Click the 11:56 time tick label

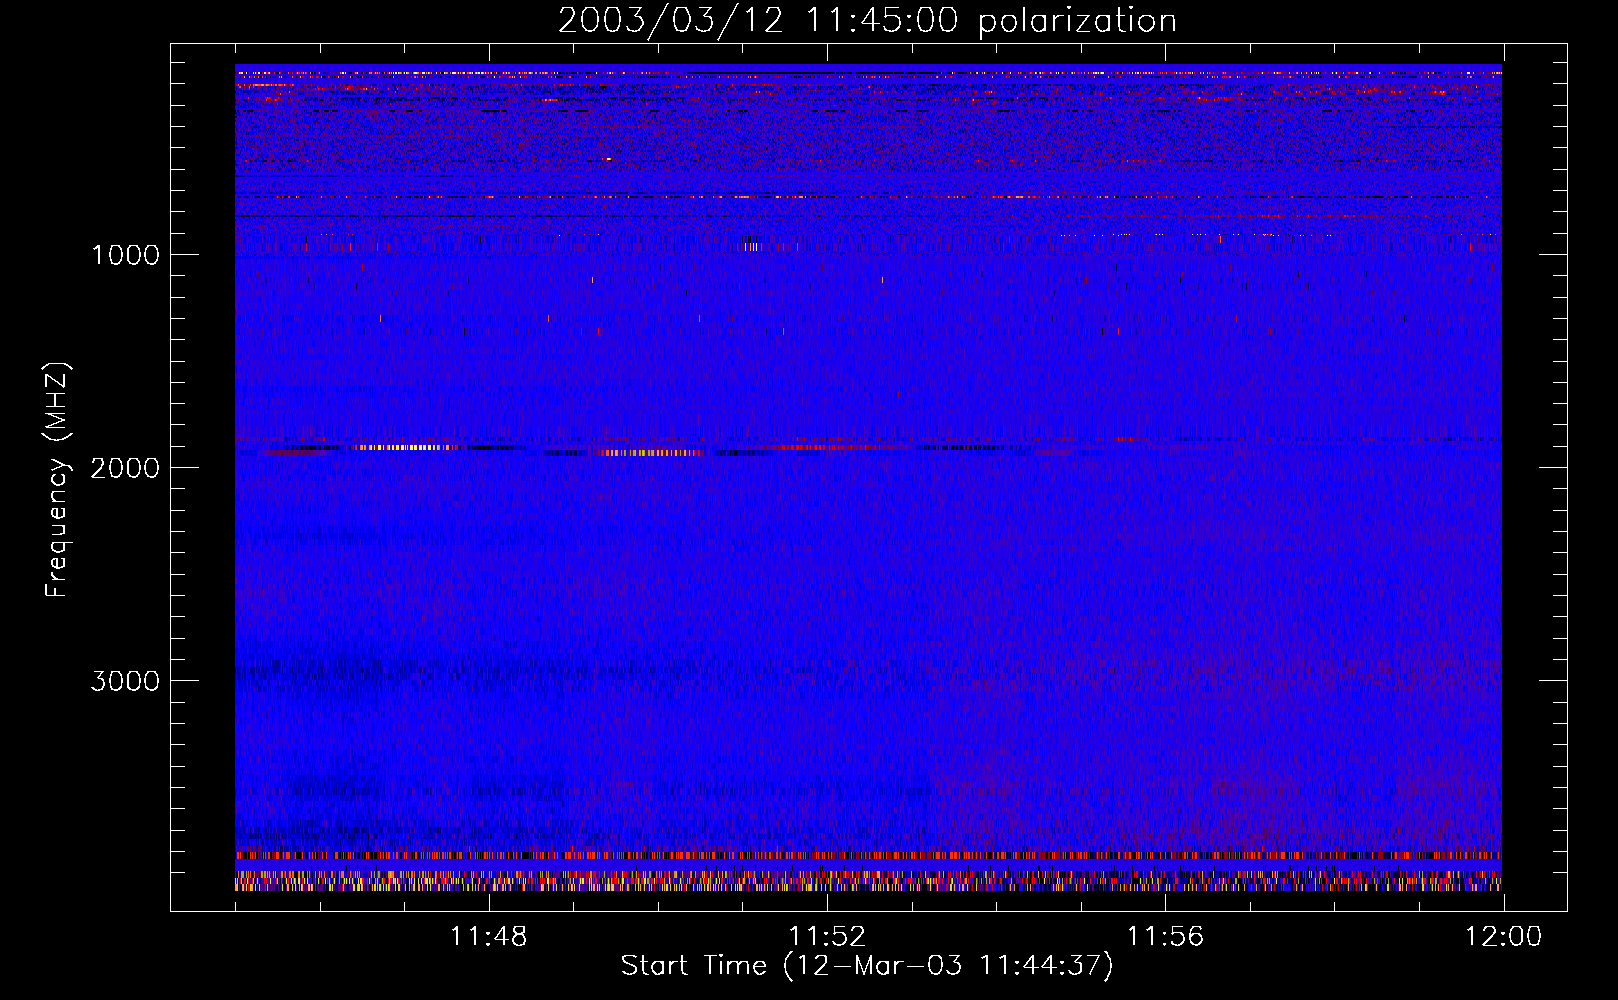click(1165, 937)
